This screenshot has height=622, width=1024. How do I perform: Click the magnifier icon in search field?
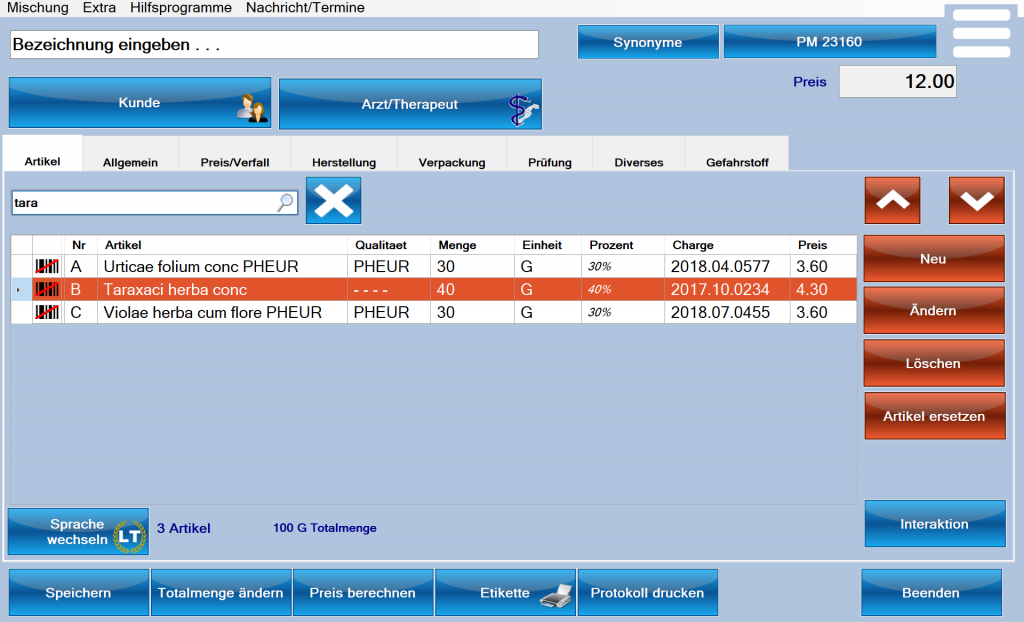click(x=286, y=202)
